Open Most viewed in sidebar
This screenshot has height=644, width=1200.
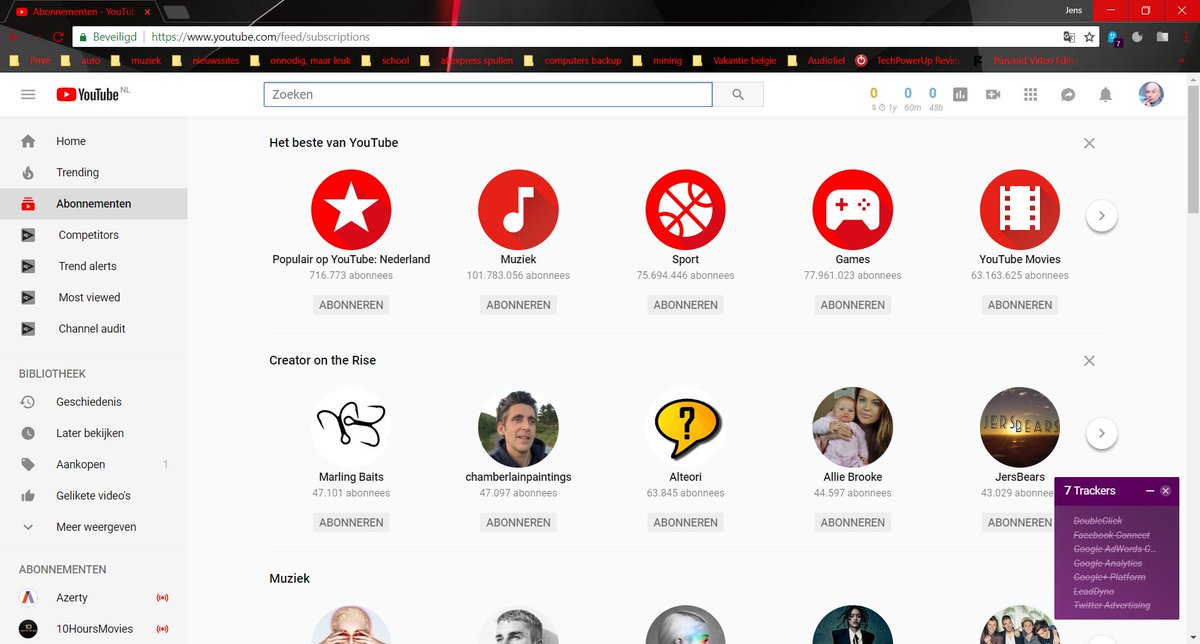93,297
